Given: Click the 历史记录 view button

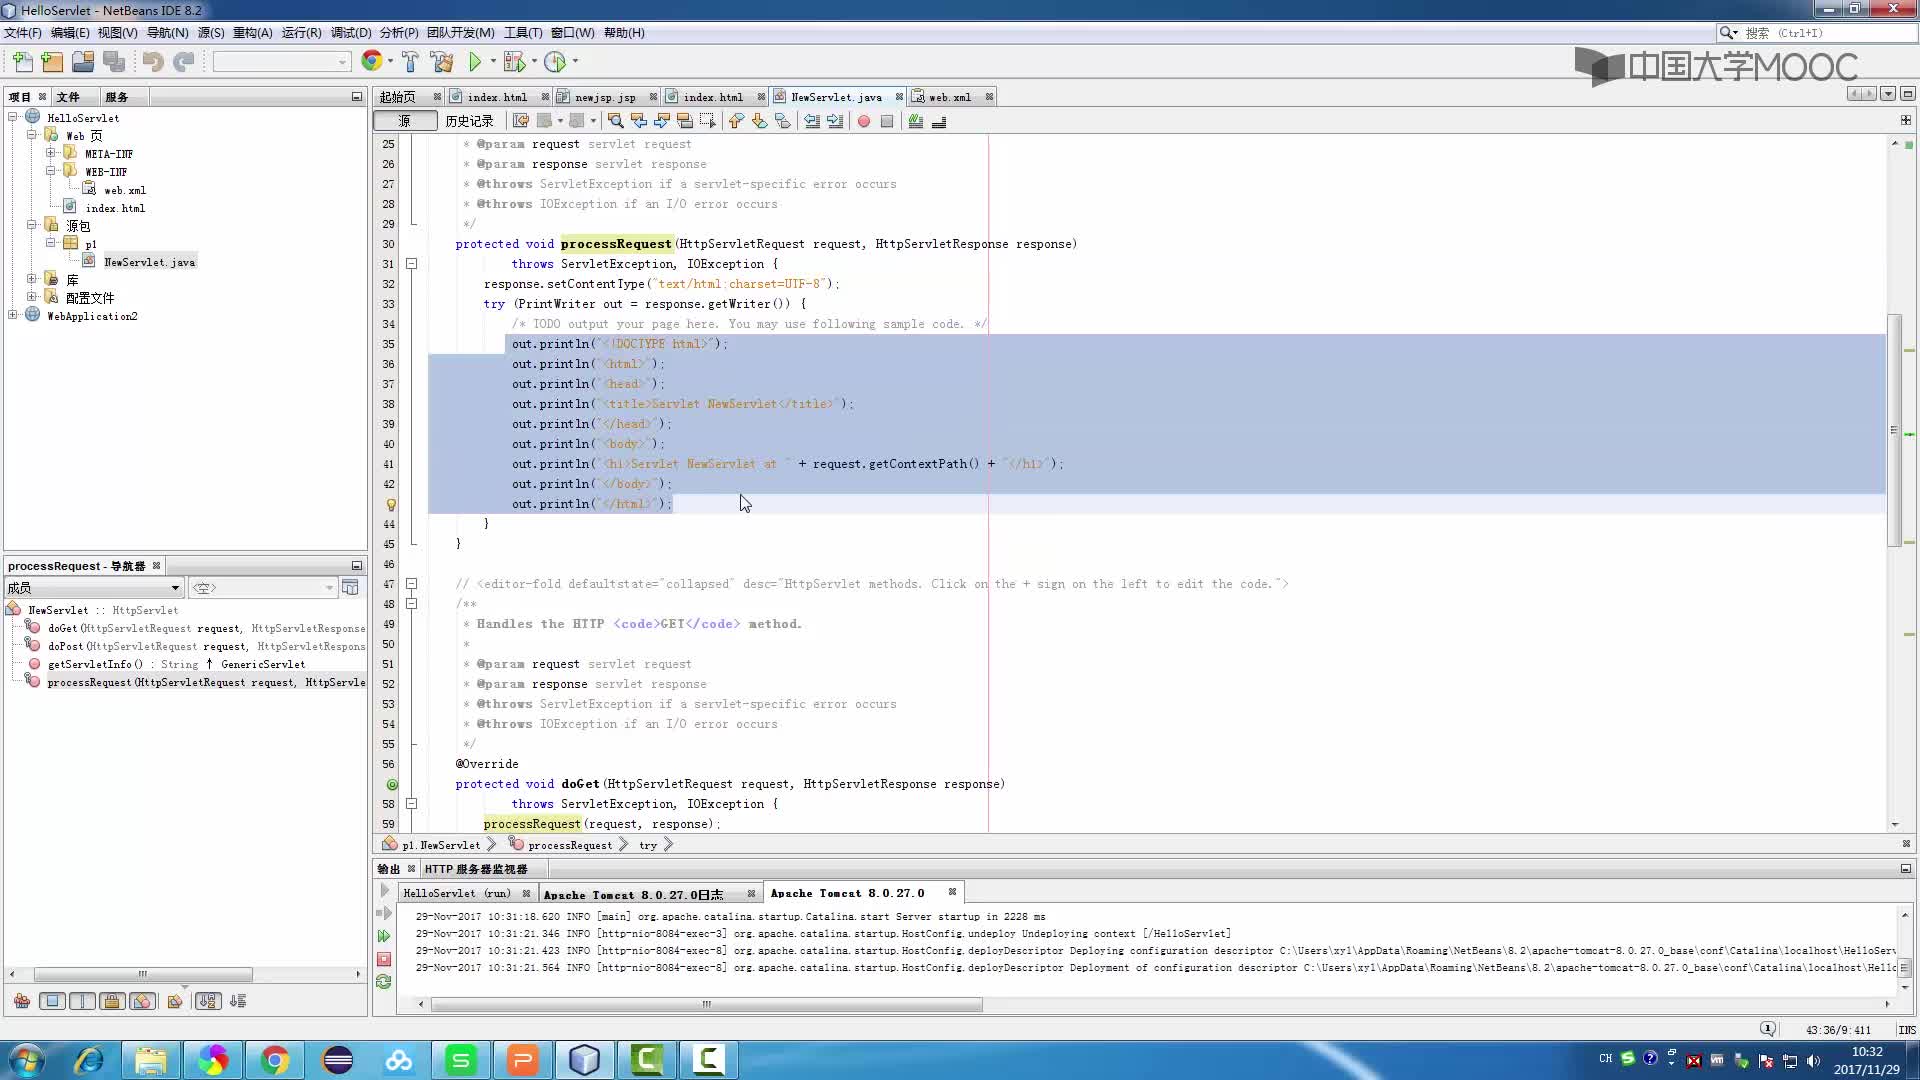Looking at the screenshot, I should point(470,121).
